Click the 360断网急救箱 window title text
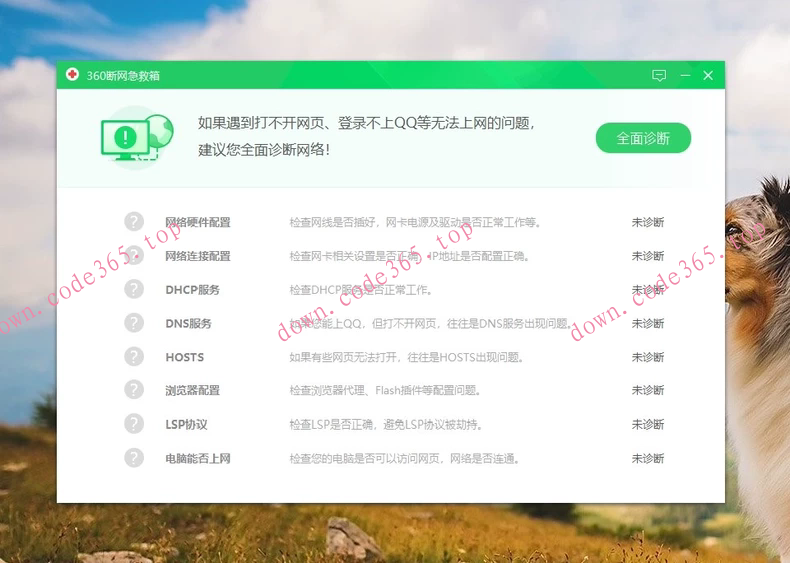Viewport: 790px width, 563px height. [123, 76]
